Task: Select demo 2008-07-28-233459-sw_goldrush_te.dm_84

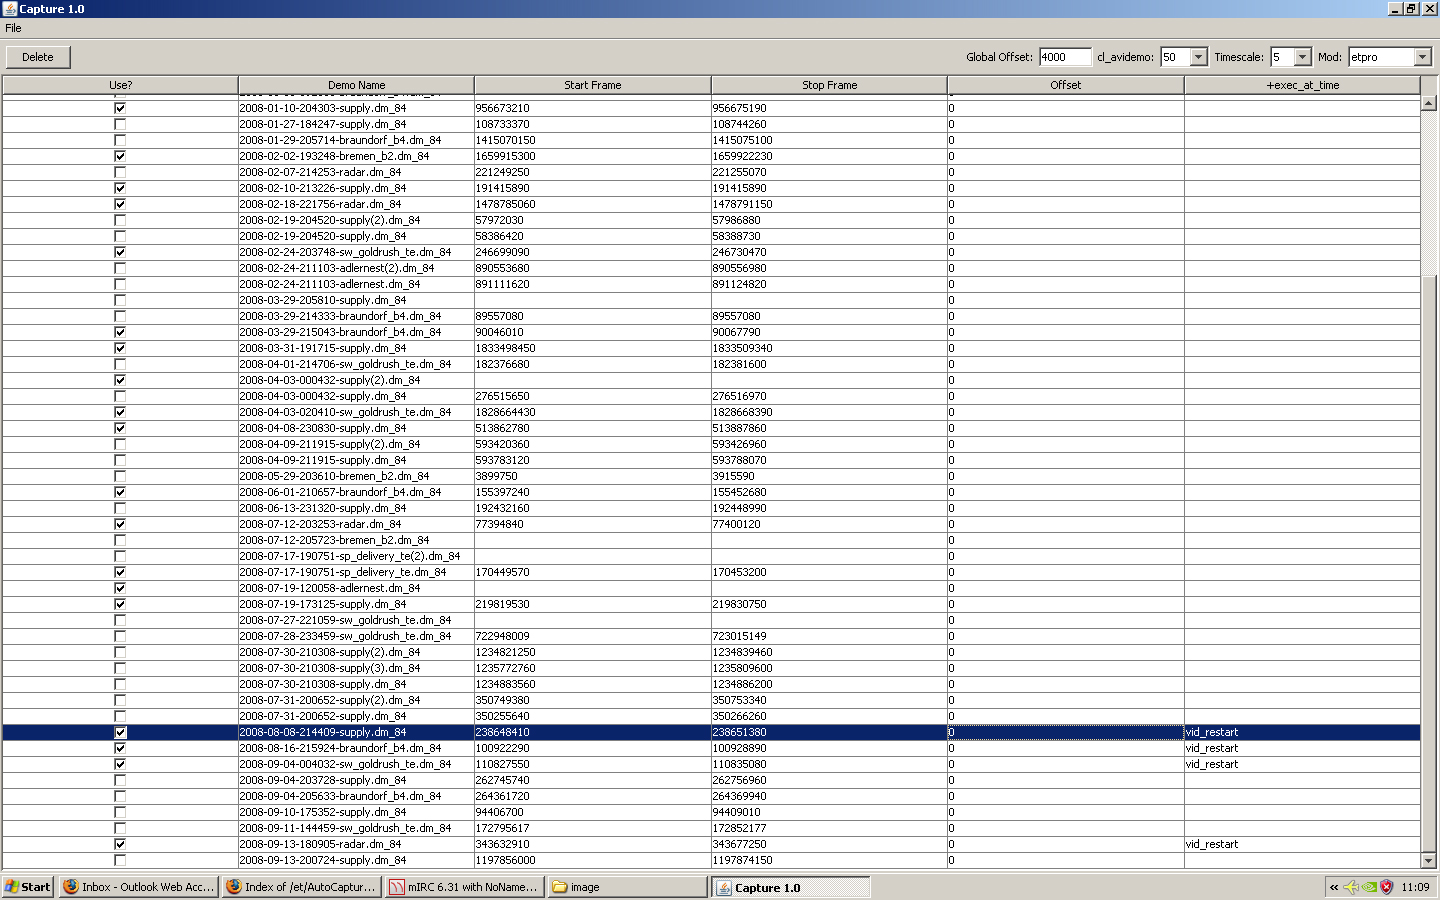Action: [x=356, y=636]
